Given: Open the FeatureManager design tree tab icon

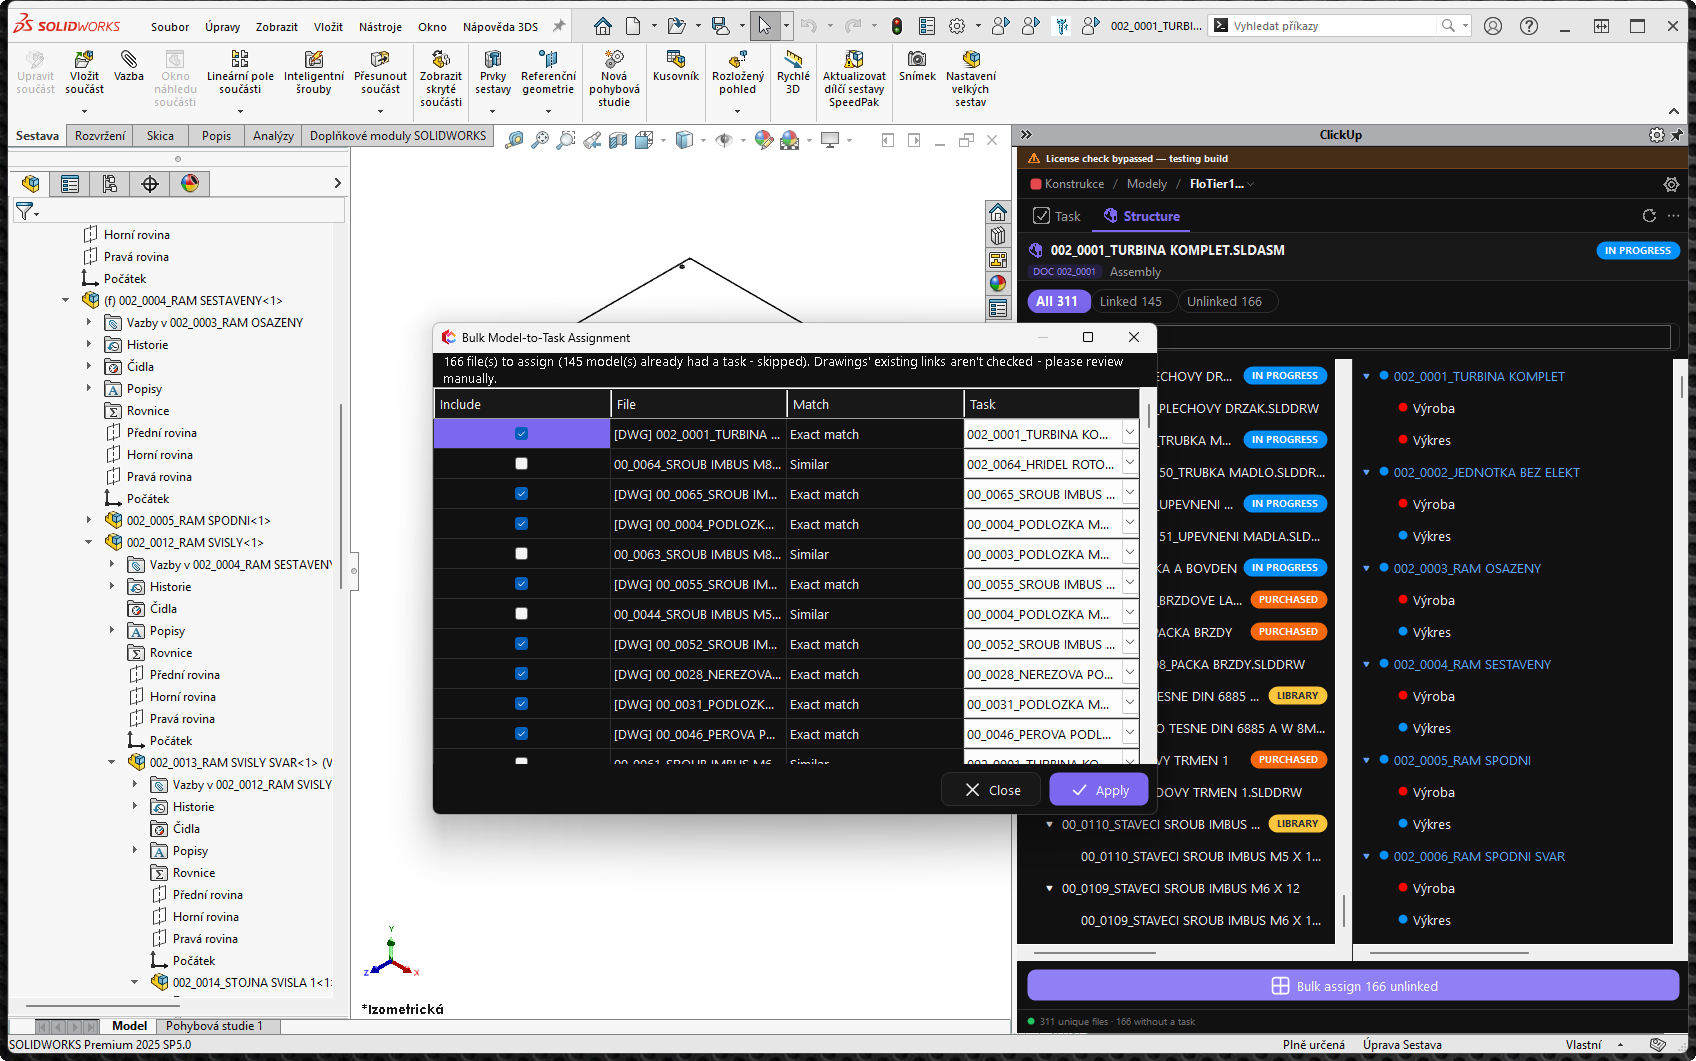Looking at the screenshot, I should [x=31, y=183].
